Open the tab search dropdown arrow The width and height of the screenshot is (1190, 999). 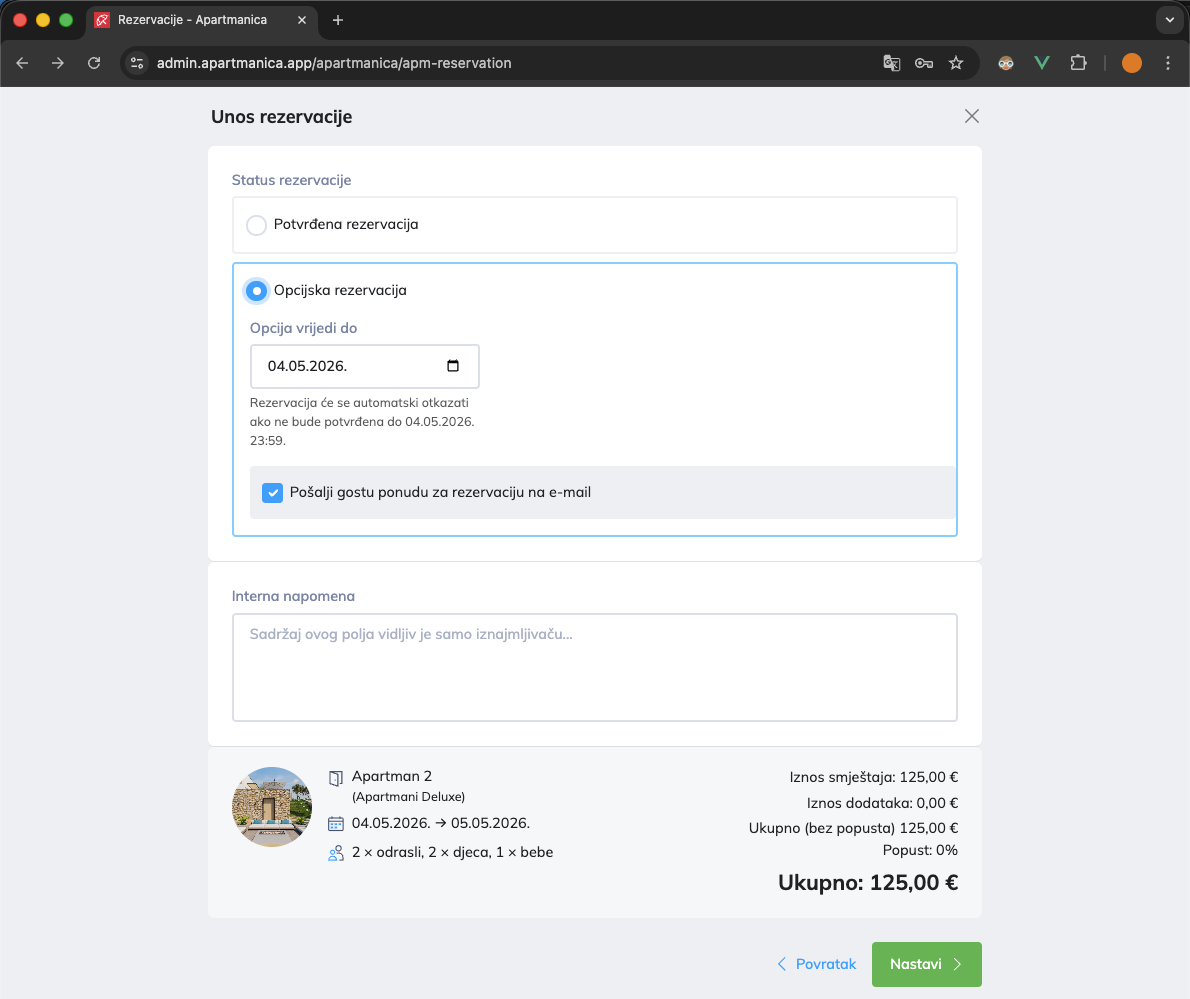tap(1170, 20)
